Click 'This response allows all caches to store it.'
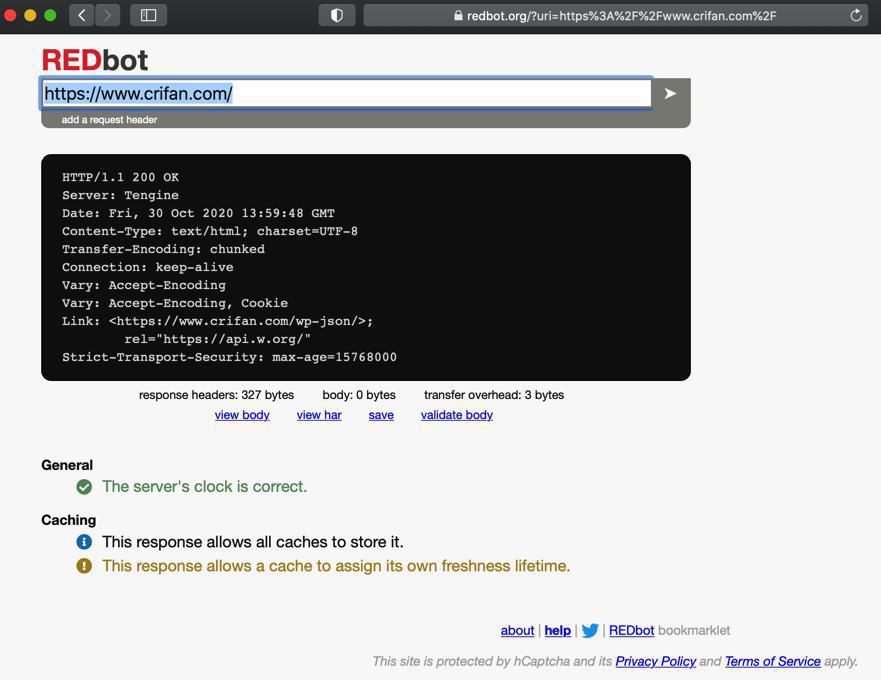This screenshot has height=680, width=881. (253, 542)
